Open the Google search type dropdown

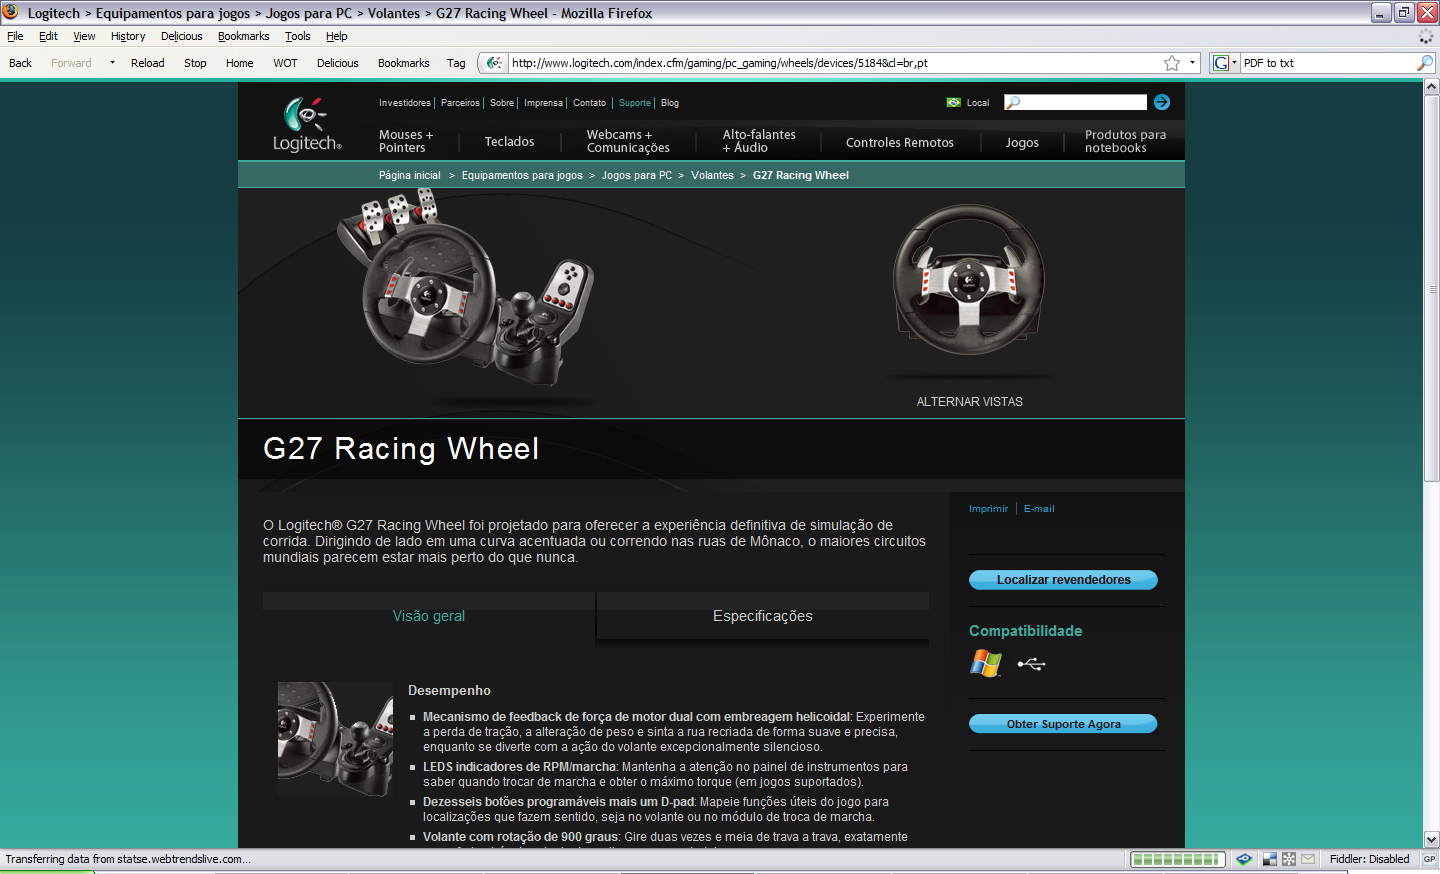tap(1234, 62)
